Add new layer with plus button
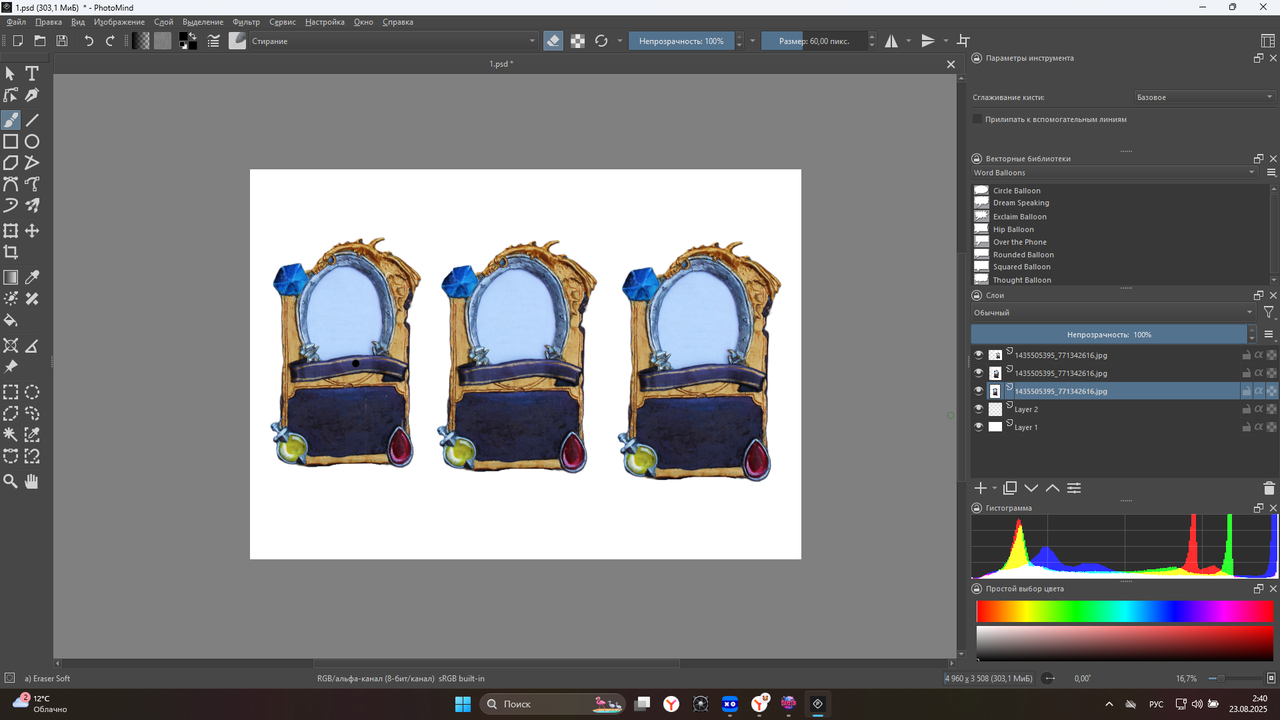The image size is (1280, 720). click(981, 488)
